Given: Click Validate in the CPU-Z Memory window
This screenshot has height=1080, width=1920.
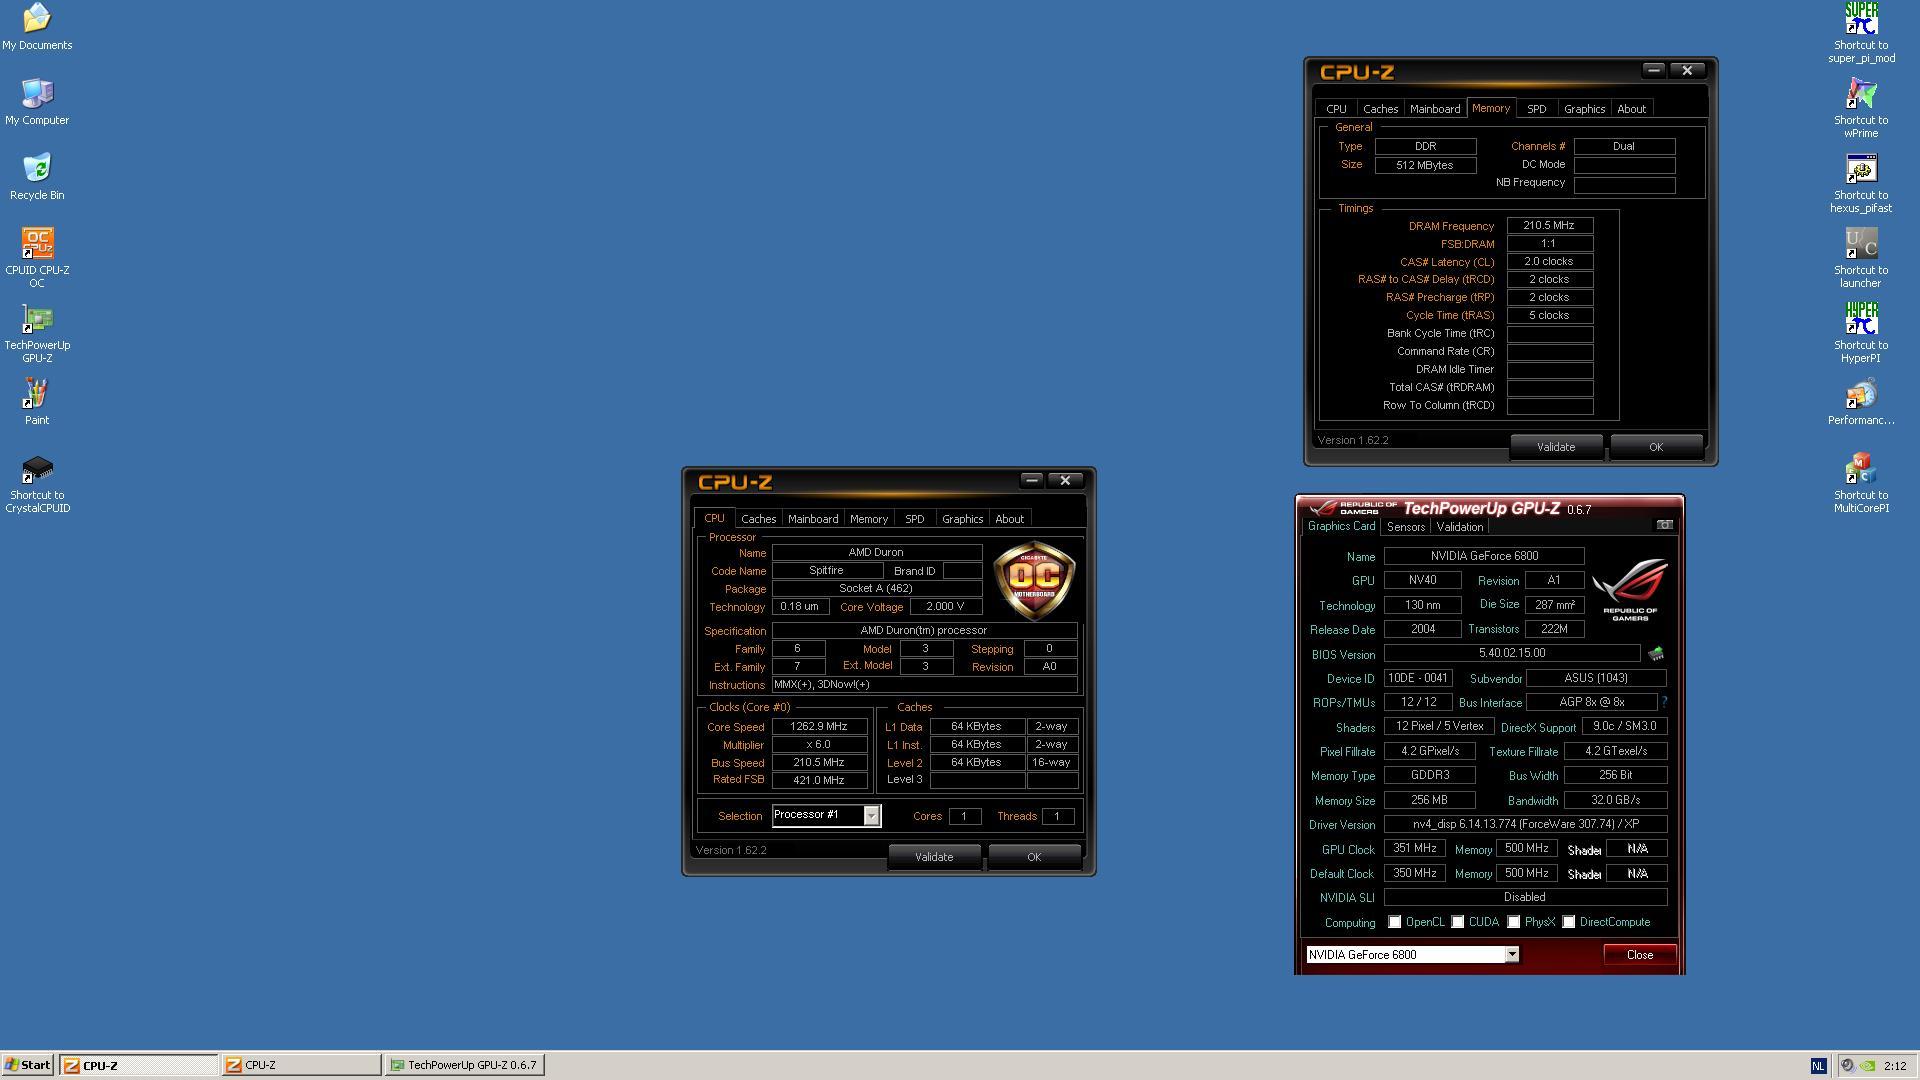Looking at the screenshot, I should [1556, 447].
